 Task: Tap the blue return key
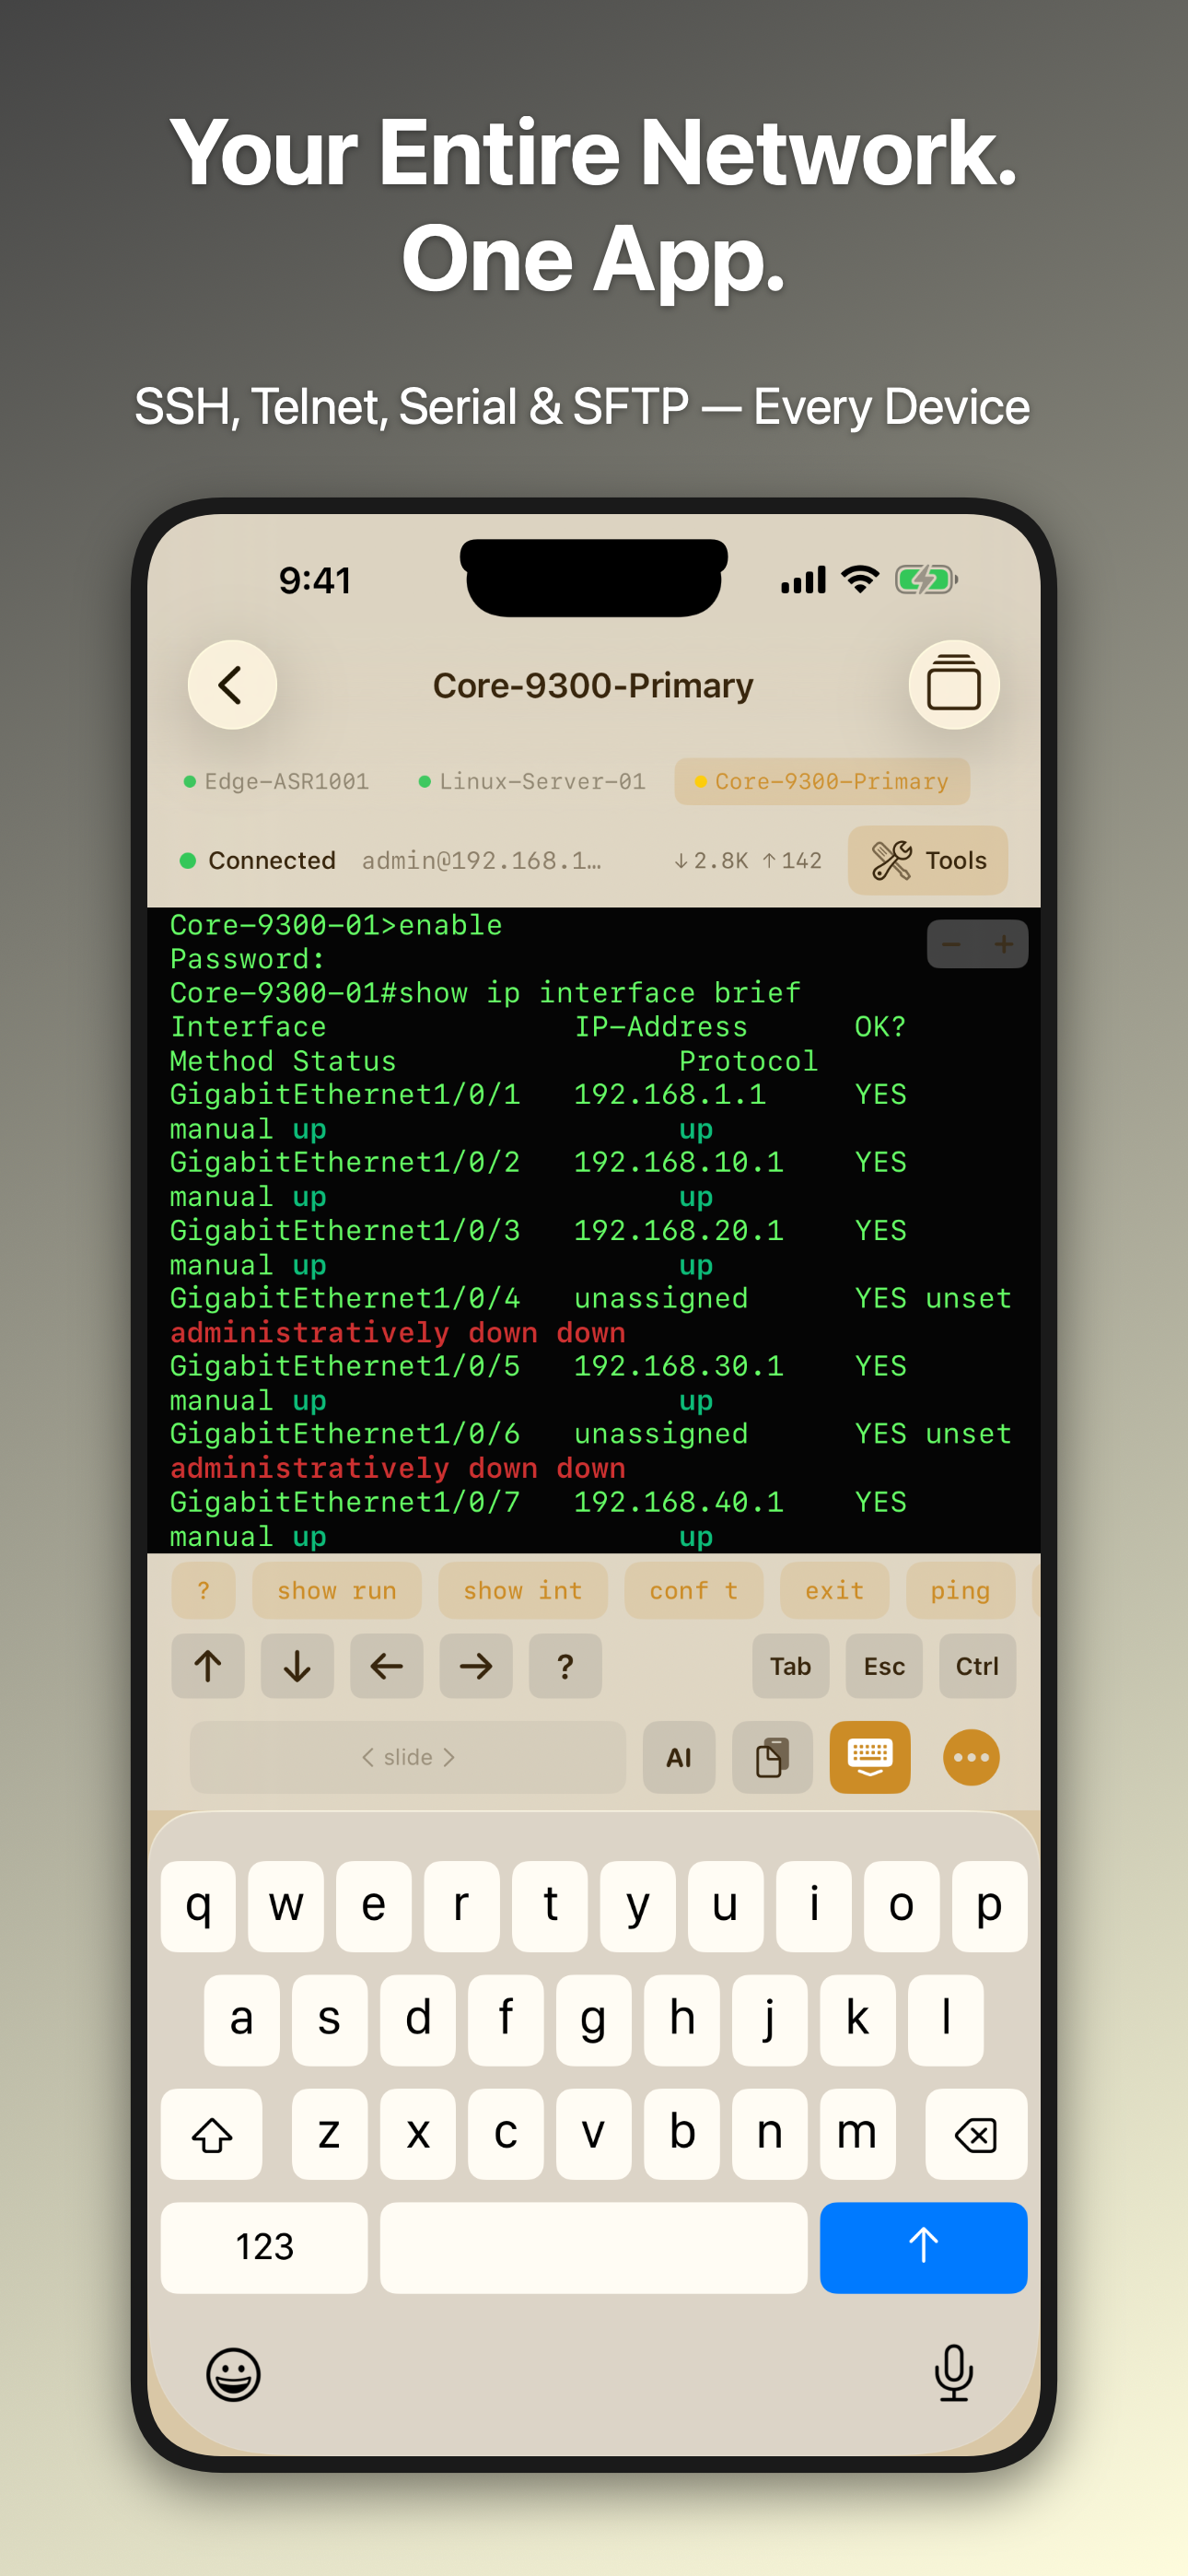tap(923, 2247)
